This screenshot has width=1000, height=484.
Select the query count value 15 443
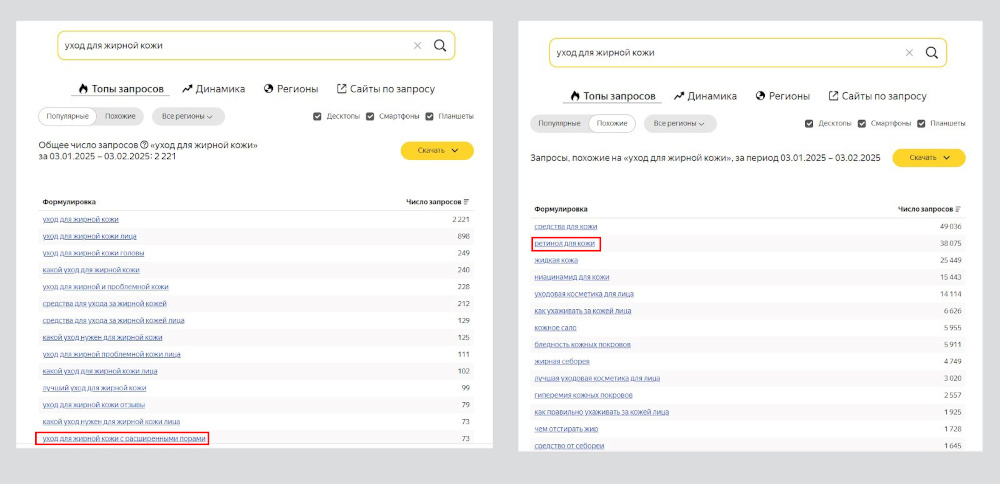click(x=951, y=277)
